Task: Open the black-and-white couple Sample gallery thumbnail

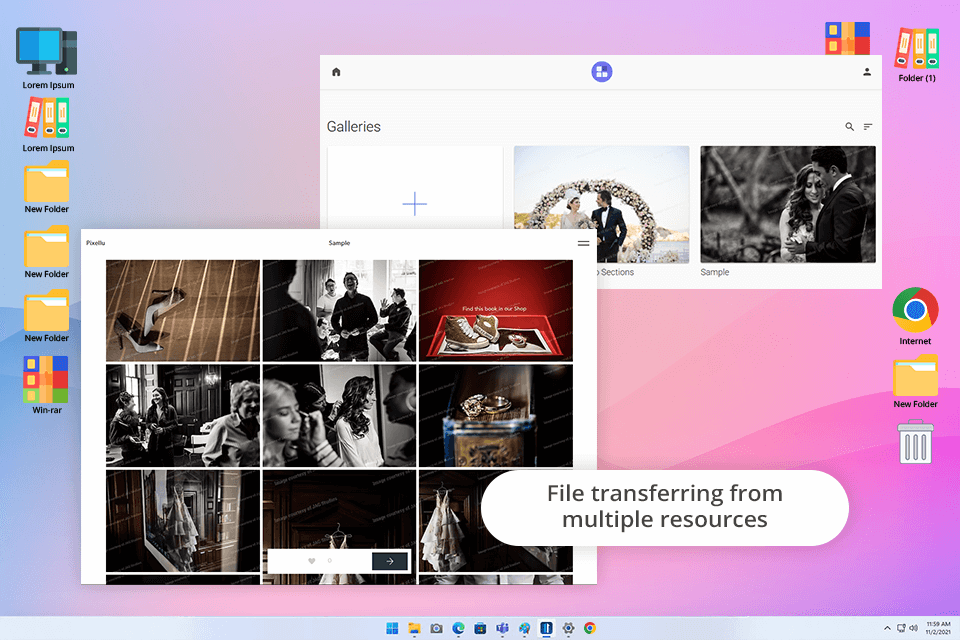Action: coord(788,205)
